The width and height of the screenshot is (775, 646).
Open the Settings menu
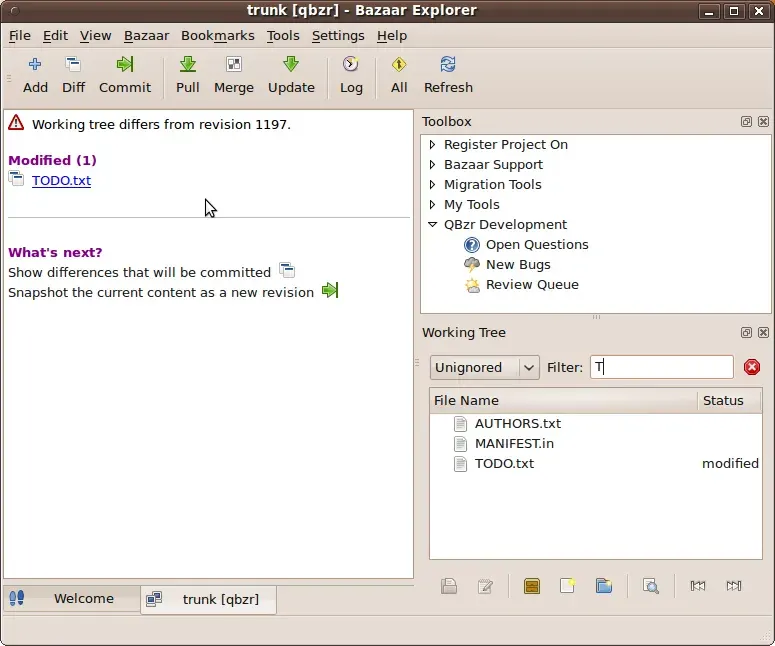pyautogui.click(x=338, y=36)
